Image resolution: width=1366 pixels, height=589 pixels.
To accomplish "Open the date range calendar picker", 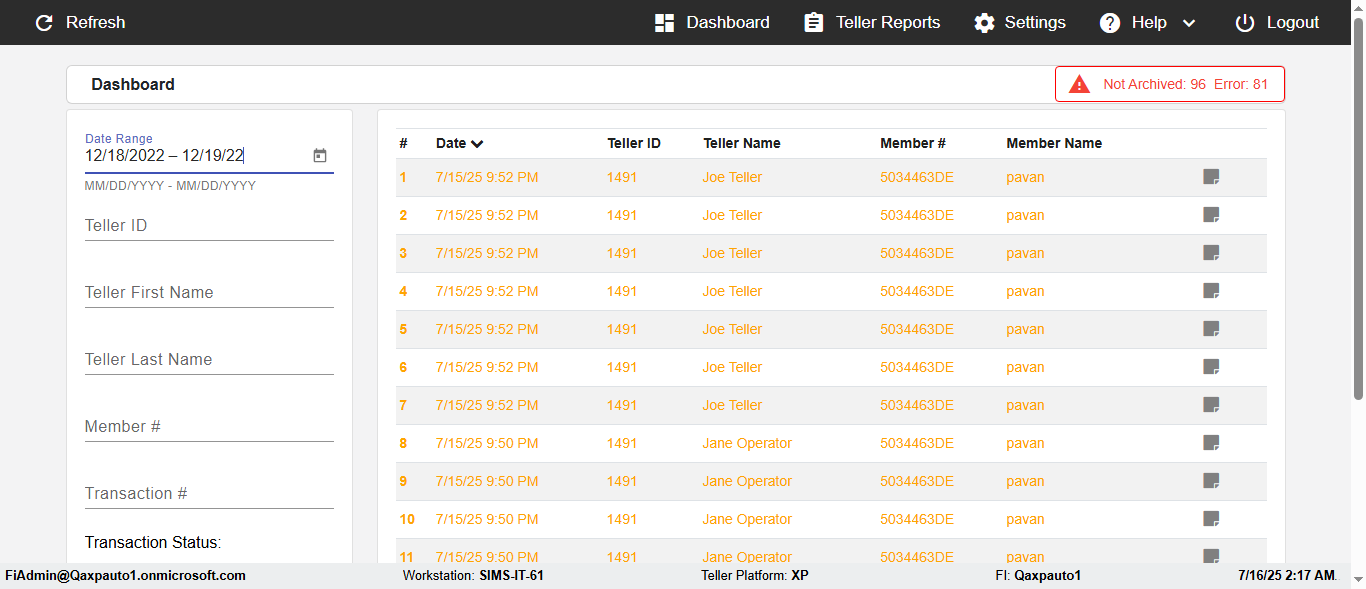I will (320, 156).
